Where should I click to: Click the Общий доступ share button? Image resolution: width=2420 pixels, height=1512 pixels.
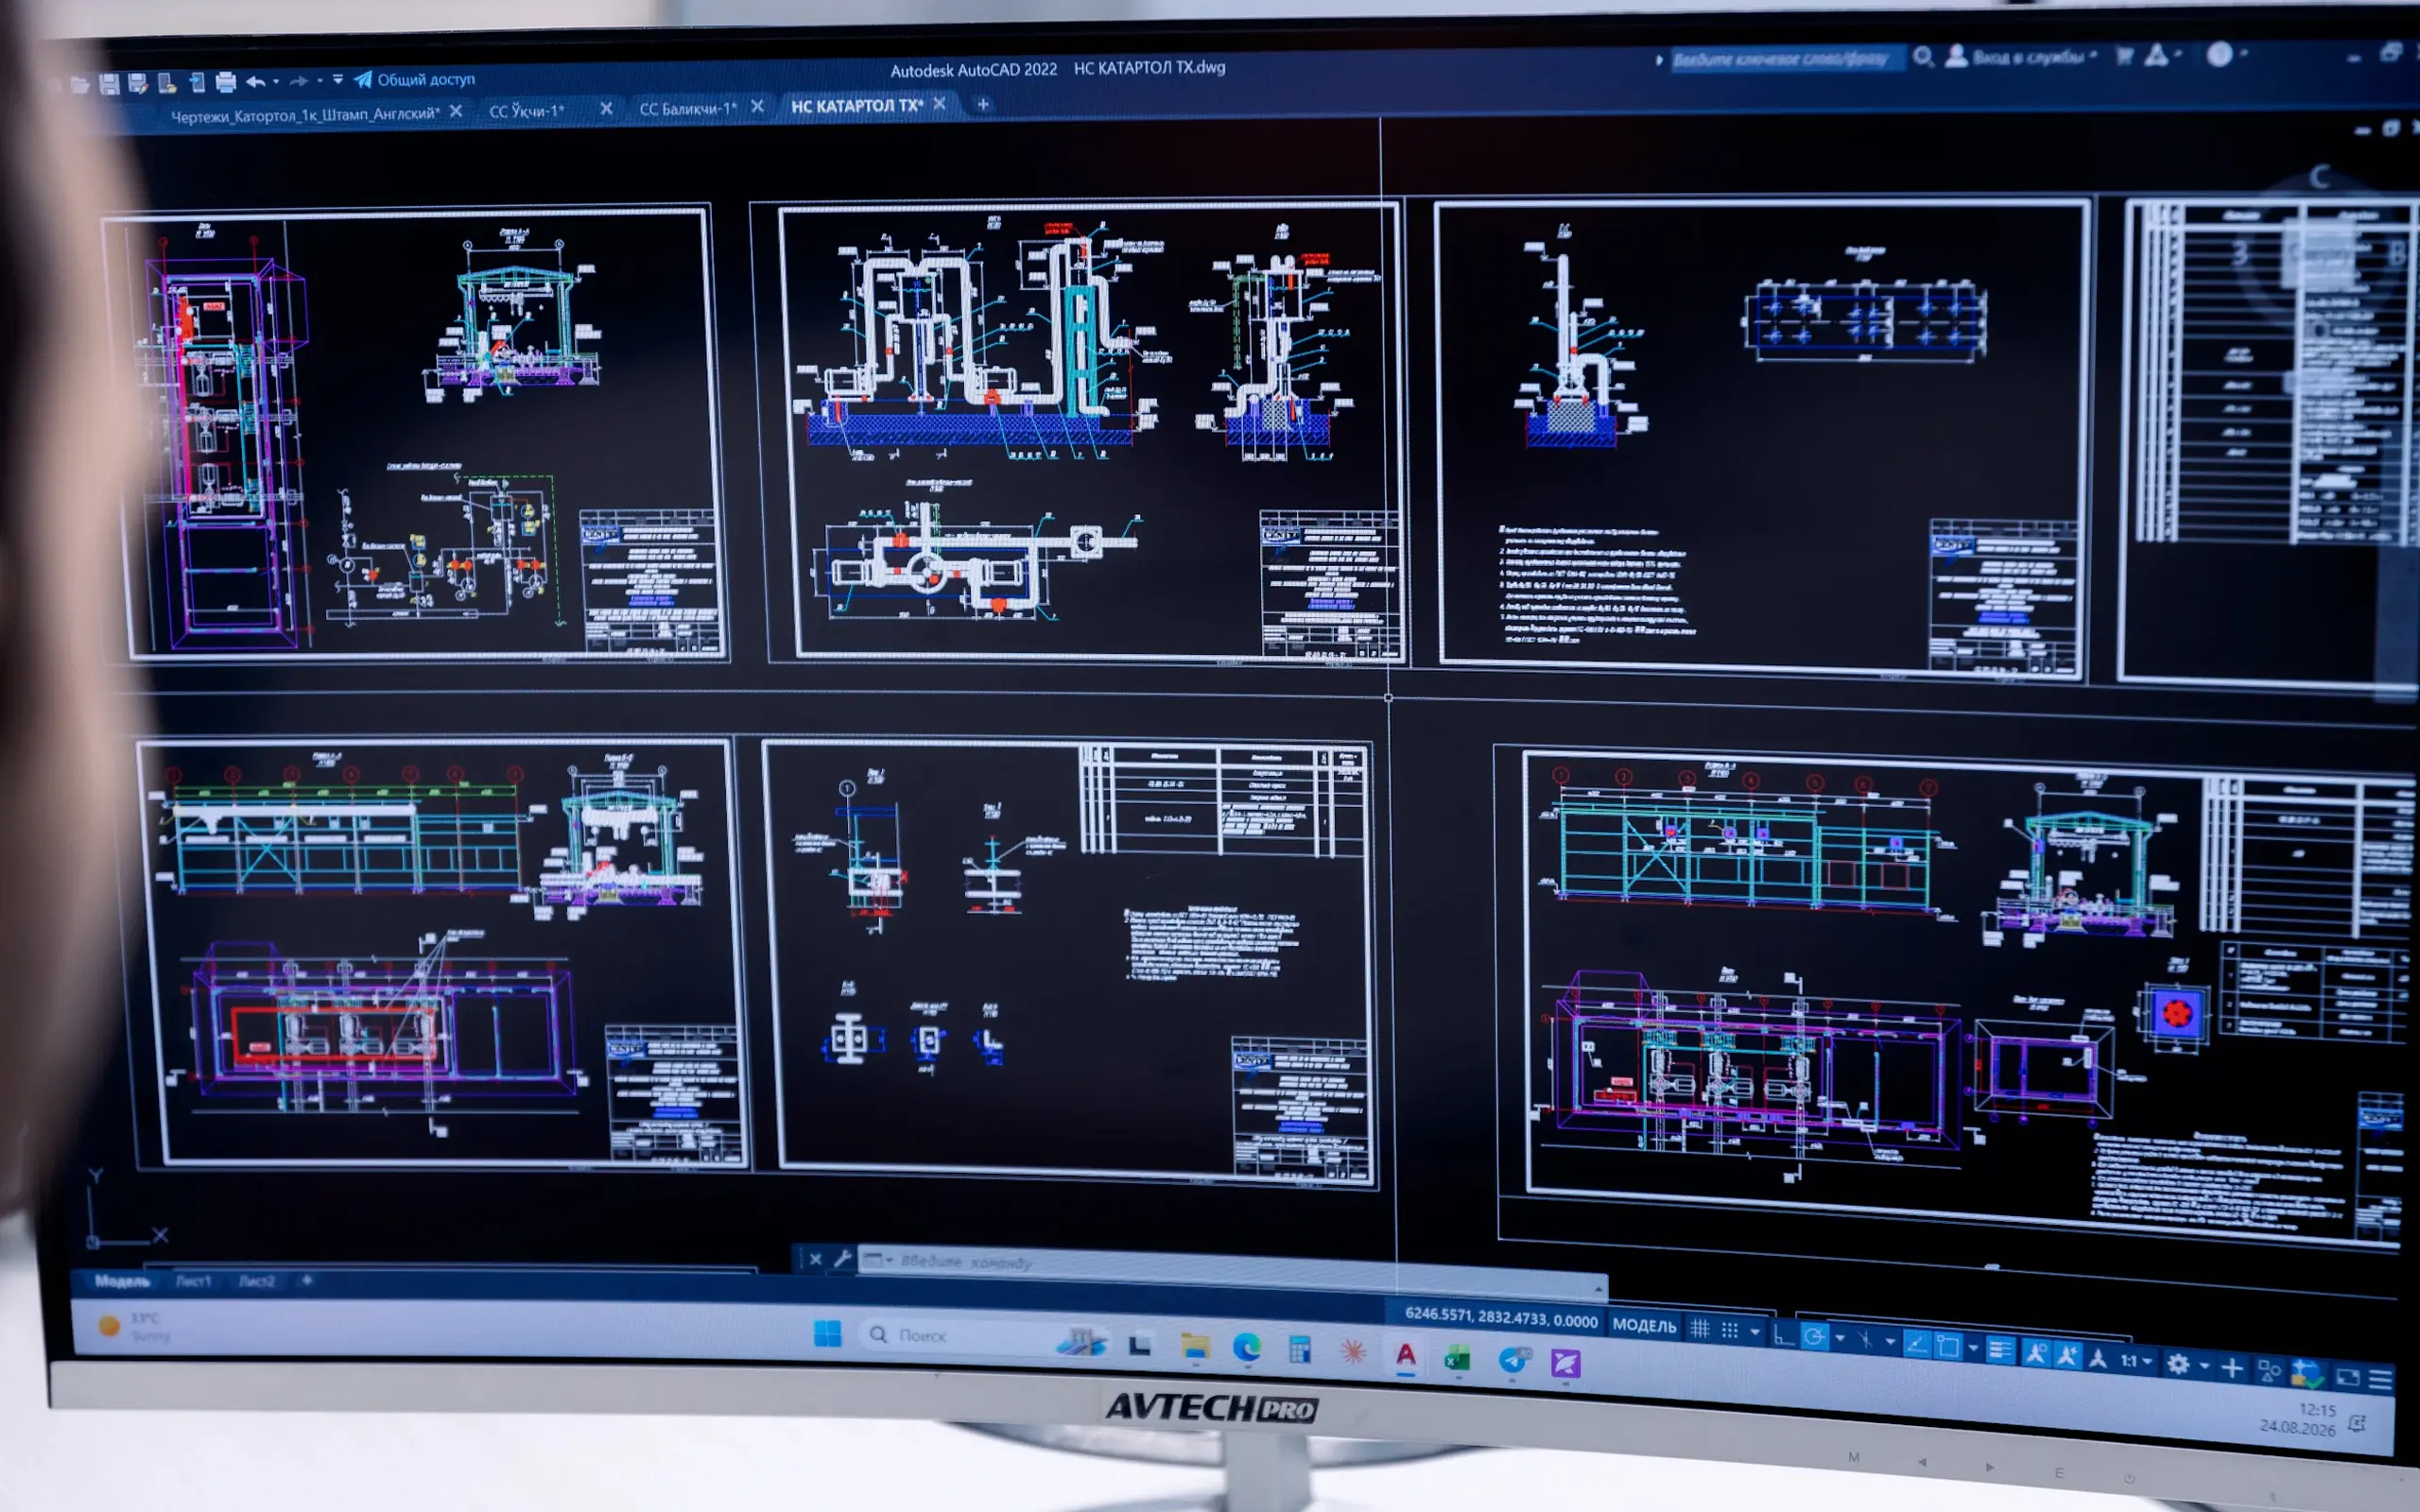pos(415,79)
